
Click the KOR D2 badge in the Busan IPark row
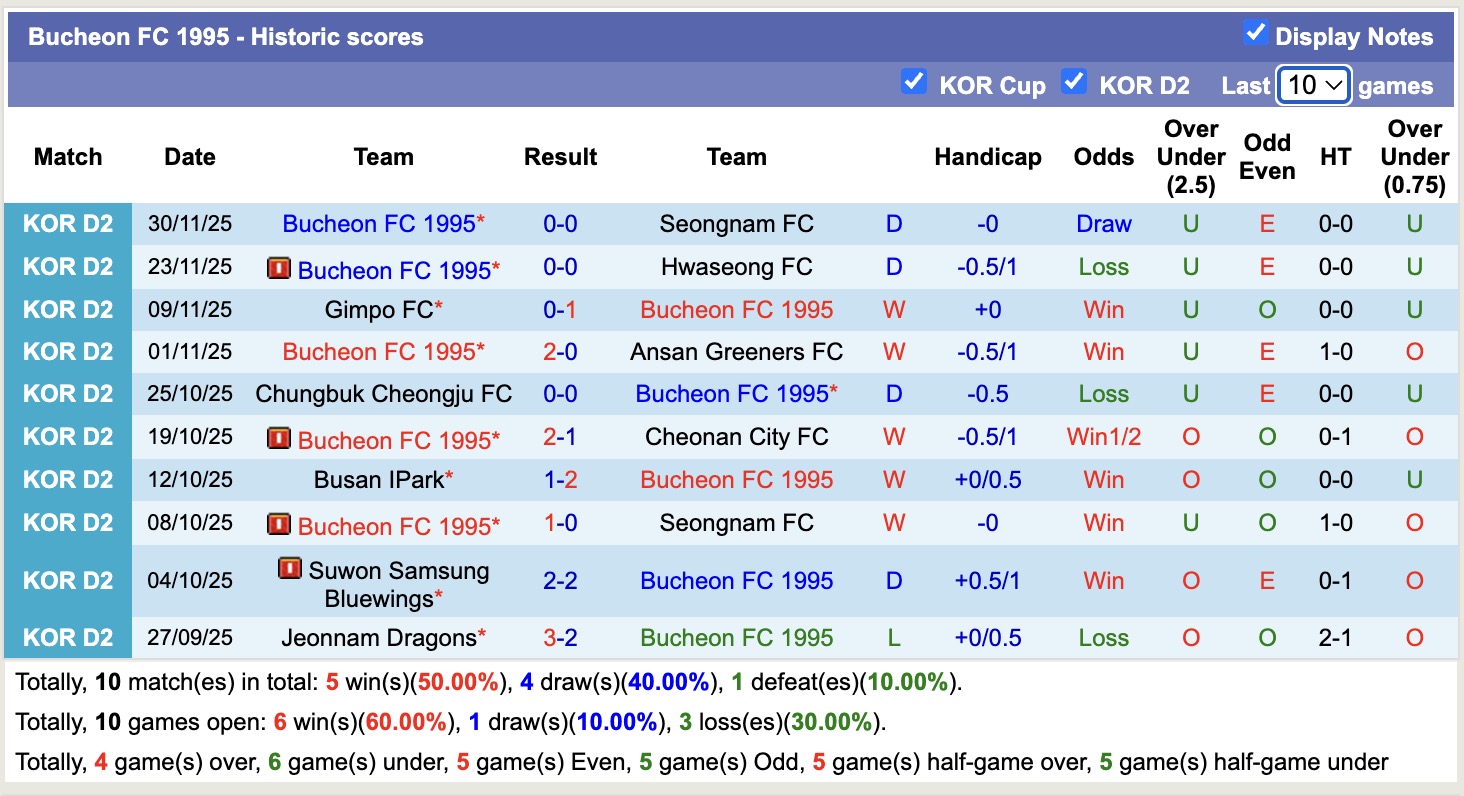point(69,479)
